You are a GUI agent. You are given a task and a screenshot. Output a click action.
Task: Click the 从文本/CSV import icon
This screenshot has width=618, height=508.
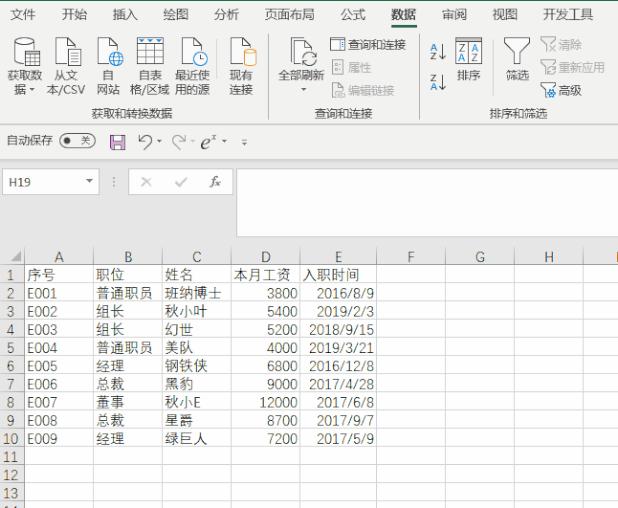pyautogui.click(x=66, y=66)
